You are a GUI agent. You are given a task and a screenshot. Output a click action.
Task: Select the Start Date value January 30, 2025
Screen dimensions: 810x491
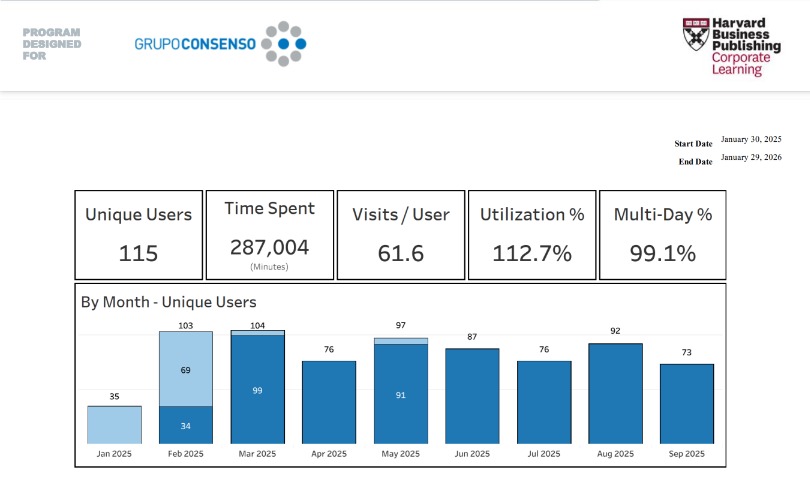point(750,139)
